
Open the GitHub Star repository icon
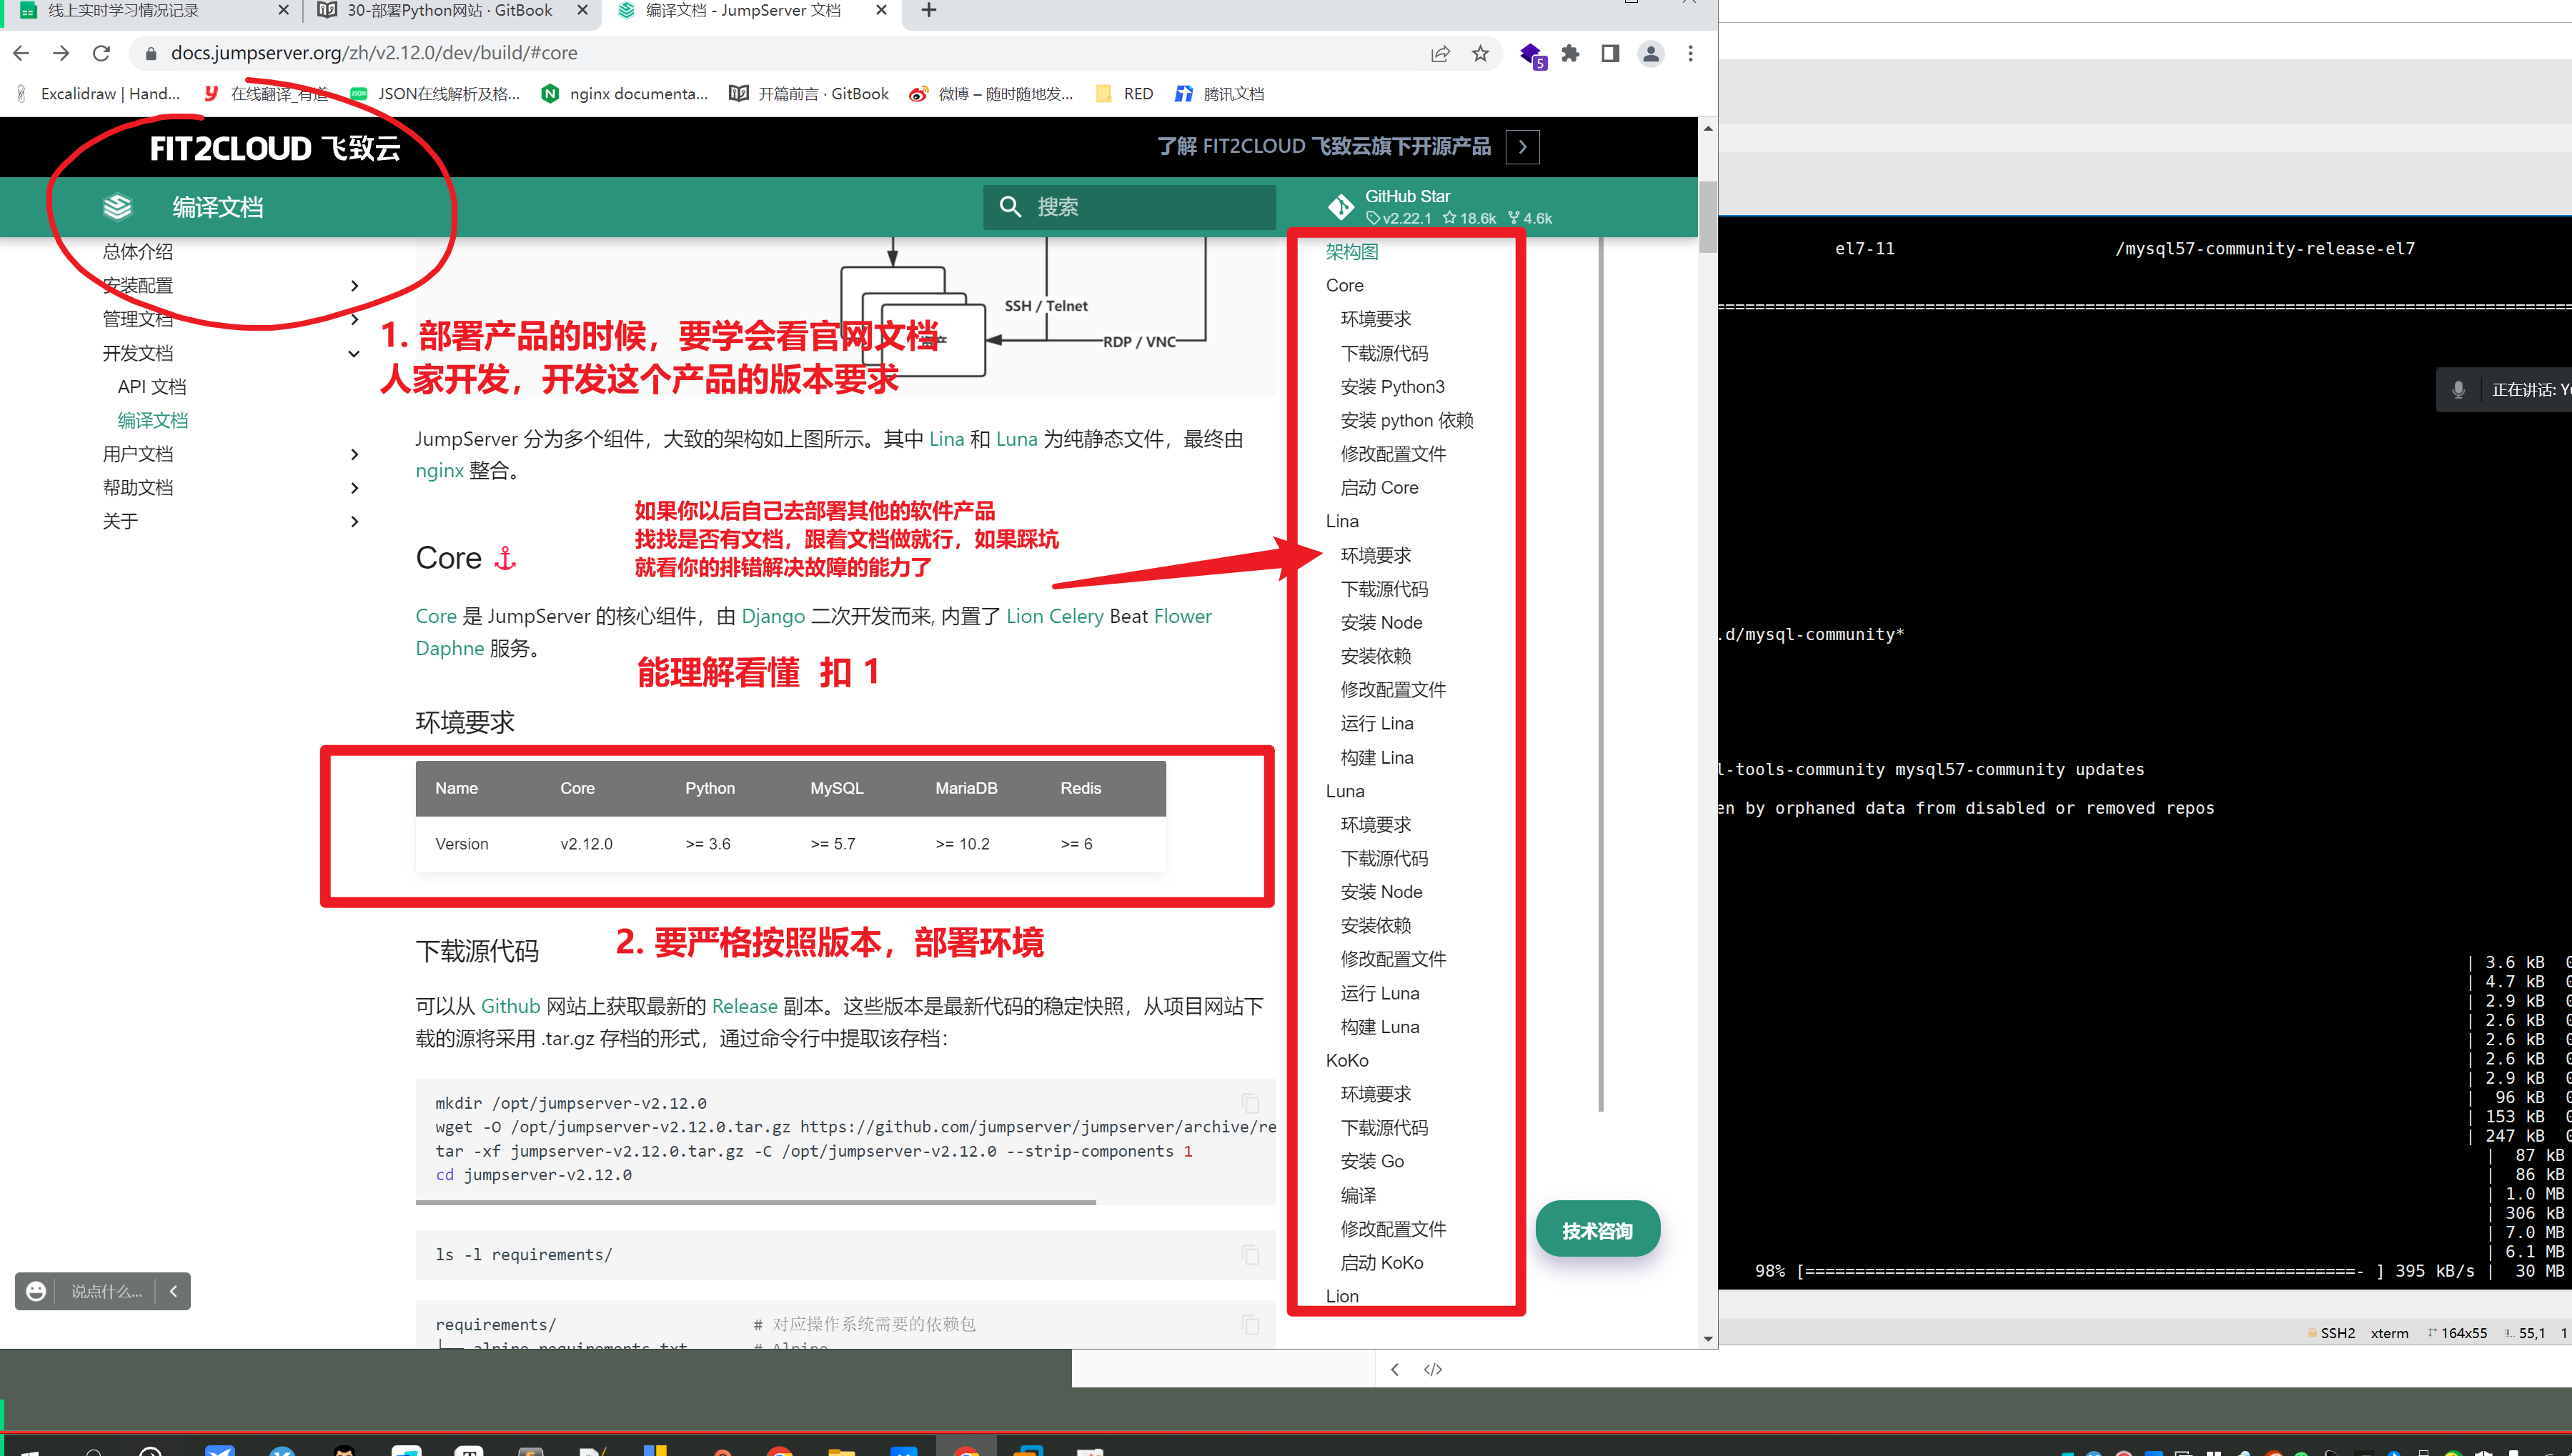pyautogui.click(x=1340, y=207)
